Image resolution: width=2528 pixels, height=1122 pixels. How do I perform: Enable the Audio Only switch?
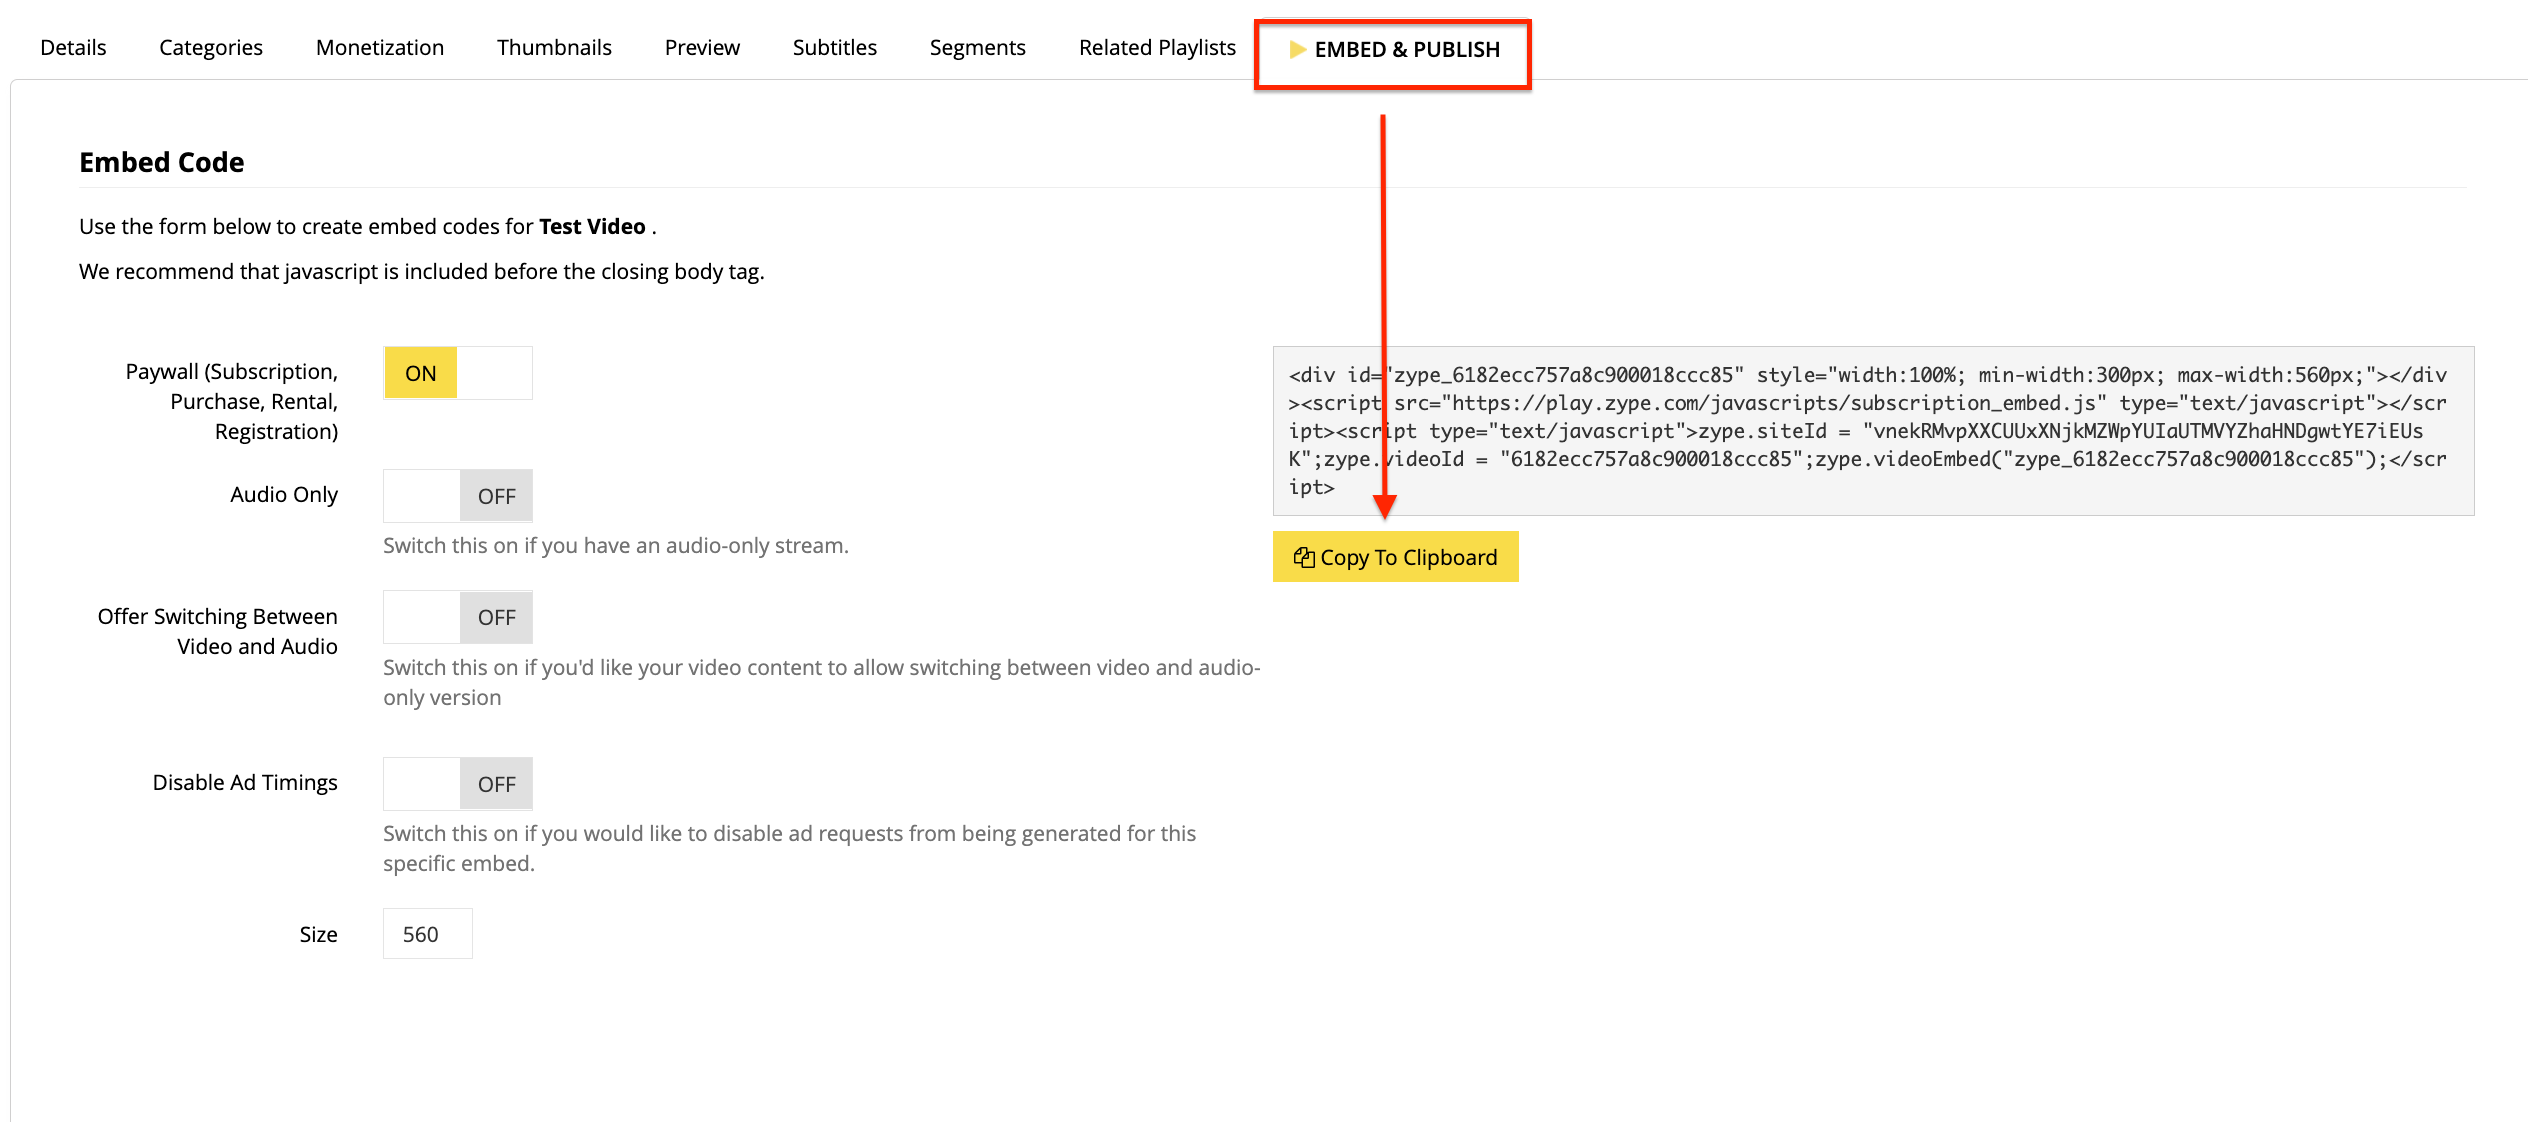(x=458, y=496)
